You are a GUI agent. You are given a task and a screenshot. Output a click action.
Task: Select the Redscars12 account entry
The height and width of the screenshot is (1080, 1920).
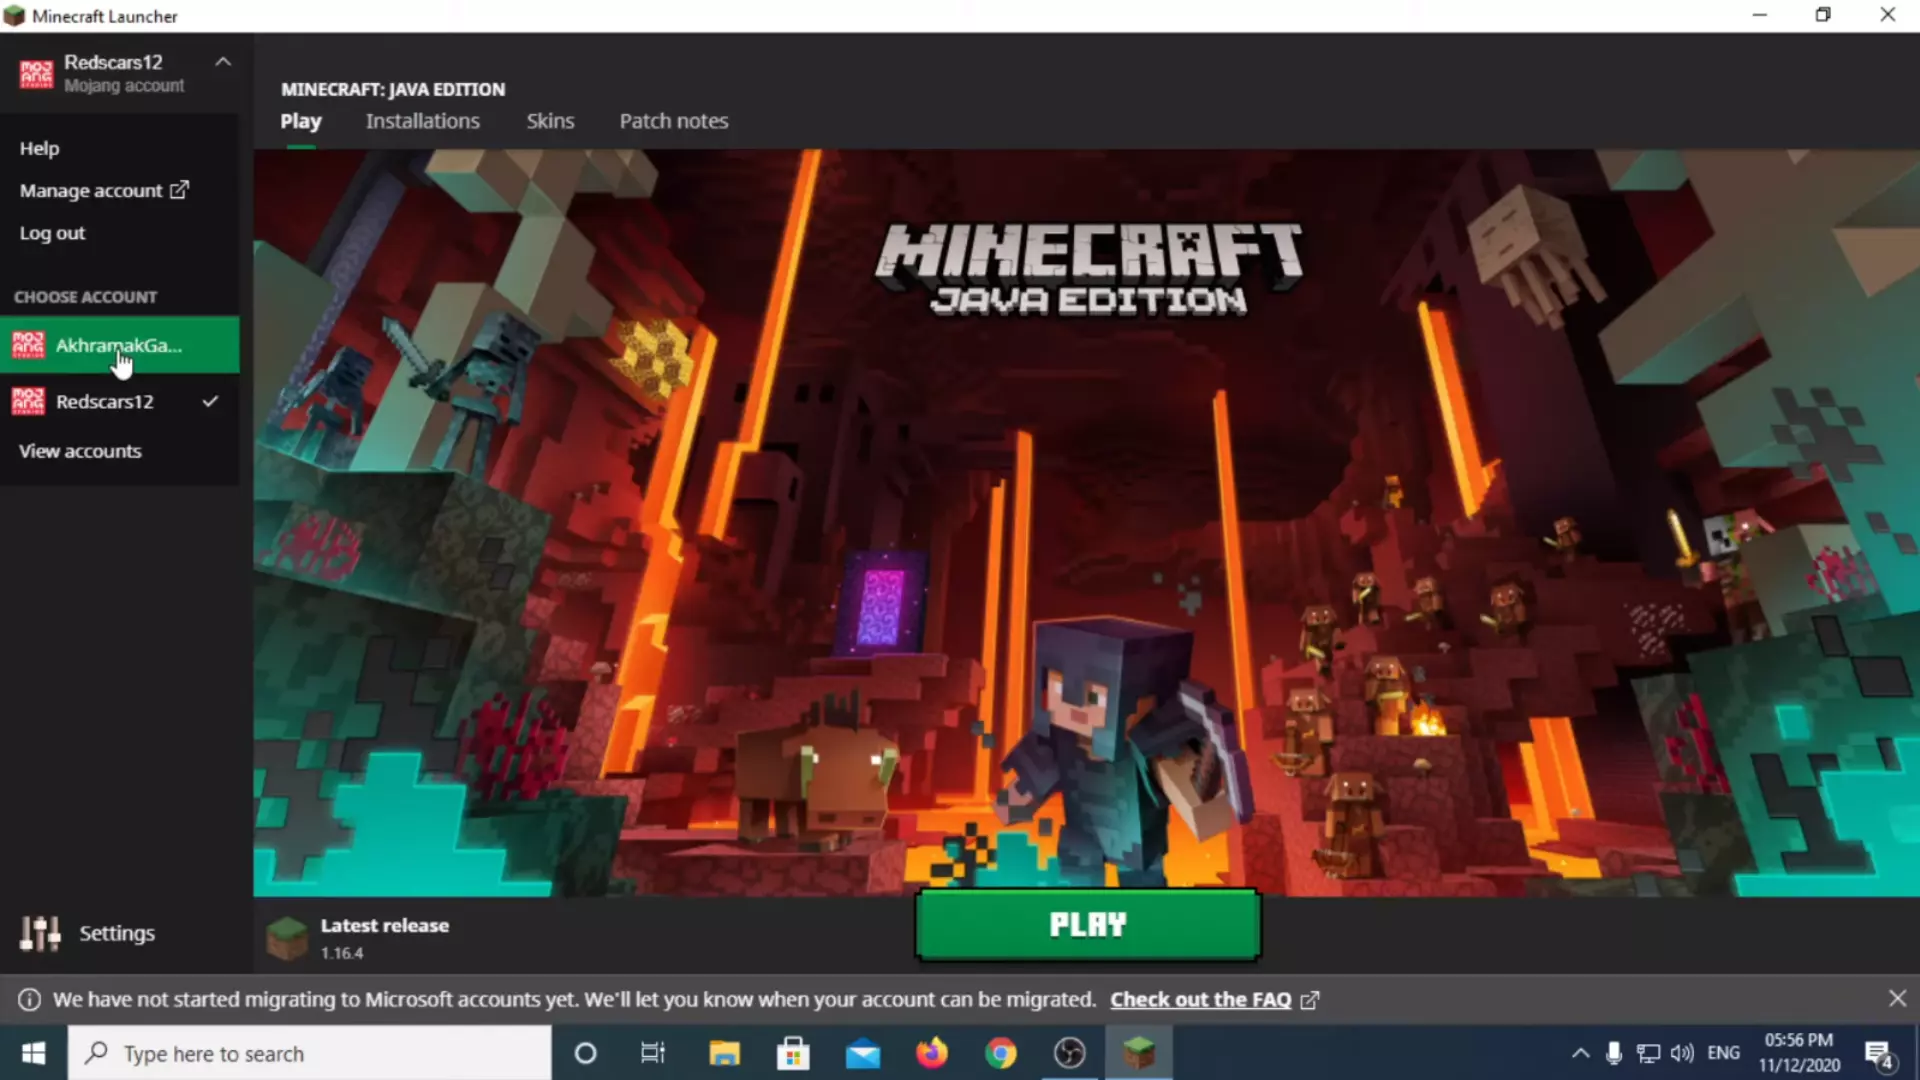[120, 401]
